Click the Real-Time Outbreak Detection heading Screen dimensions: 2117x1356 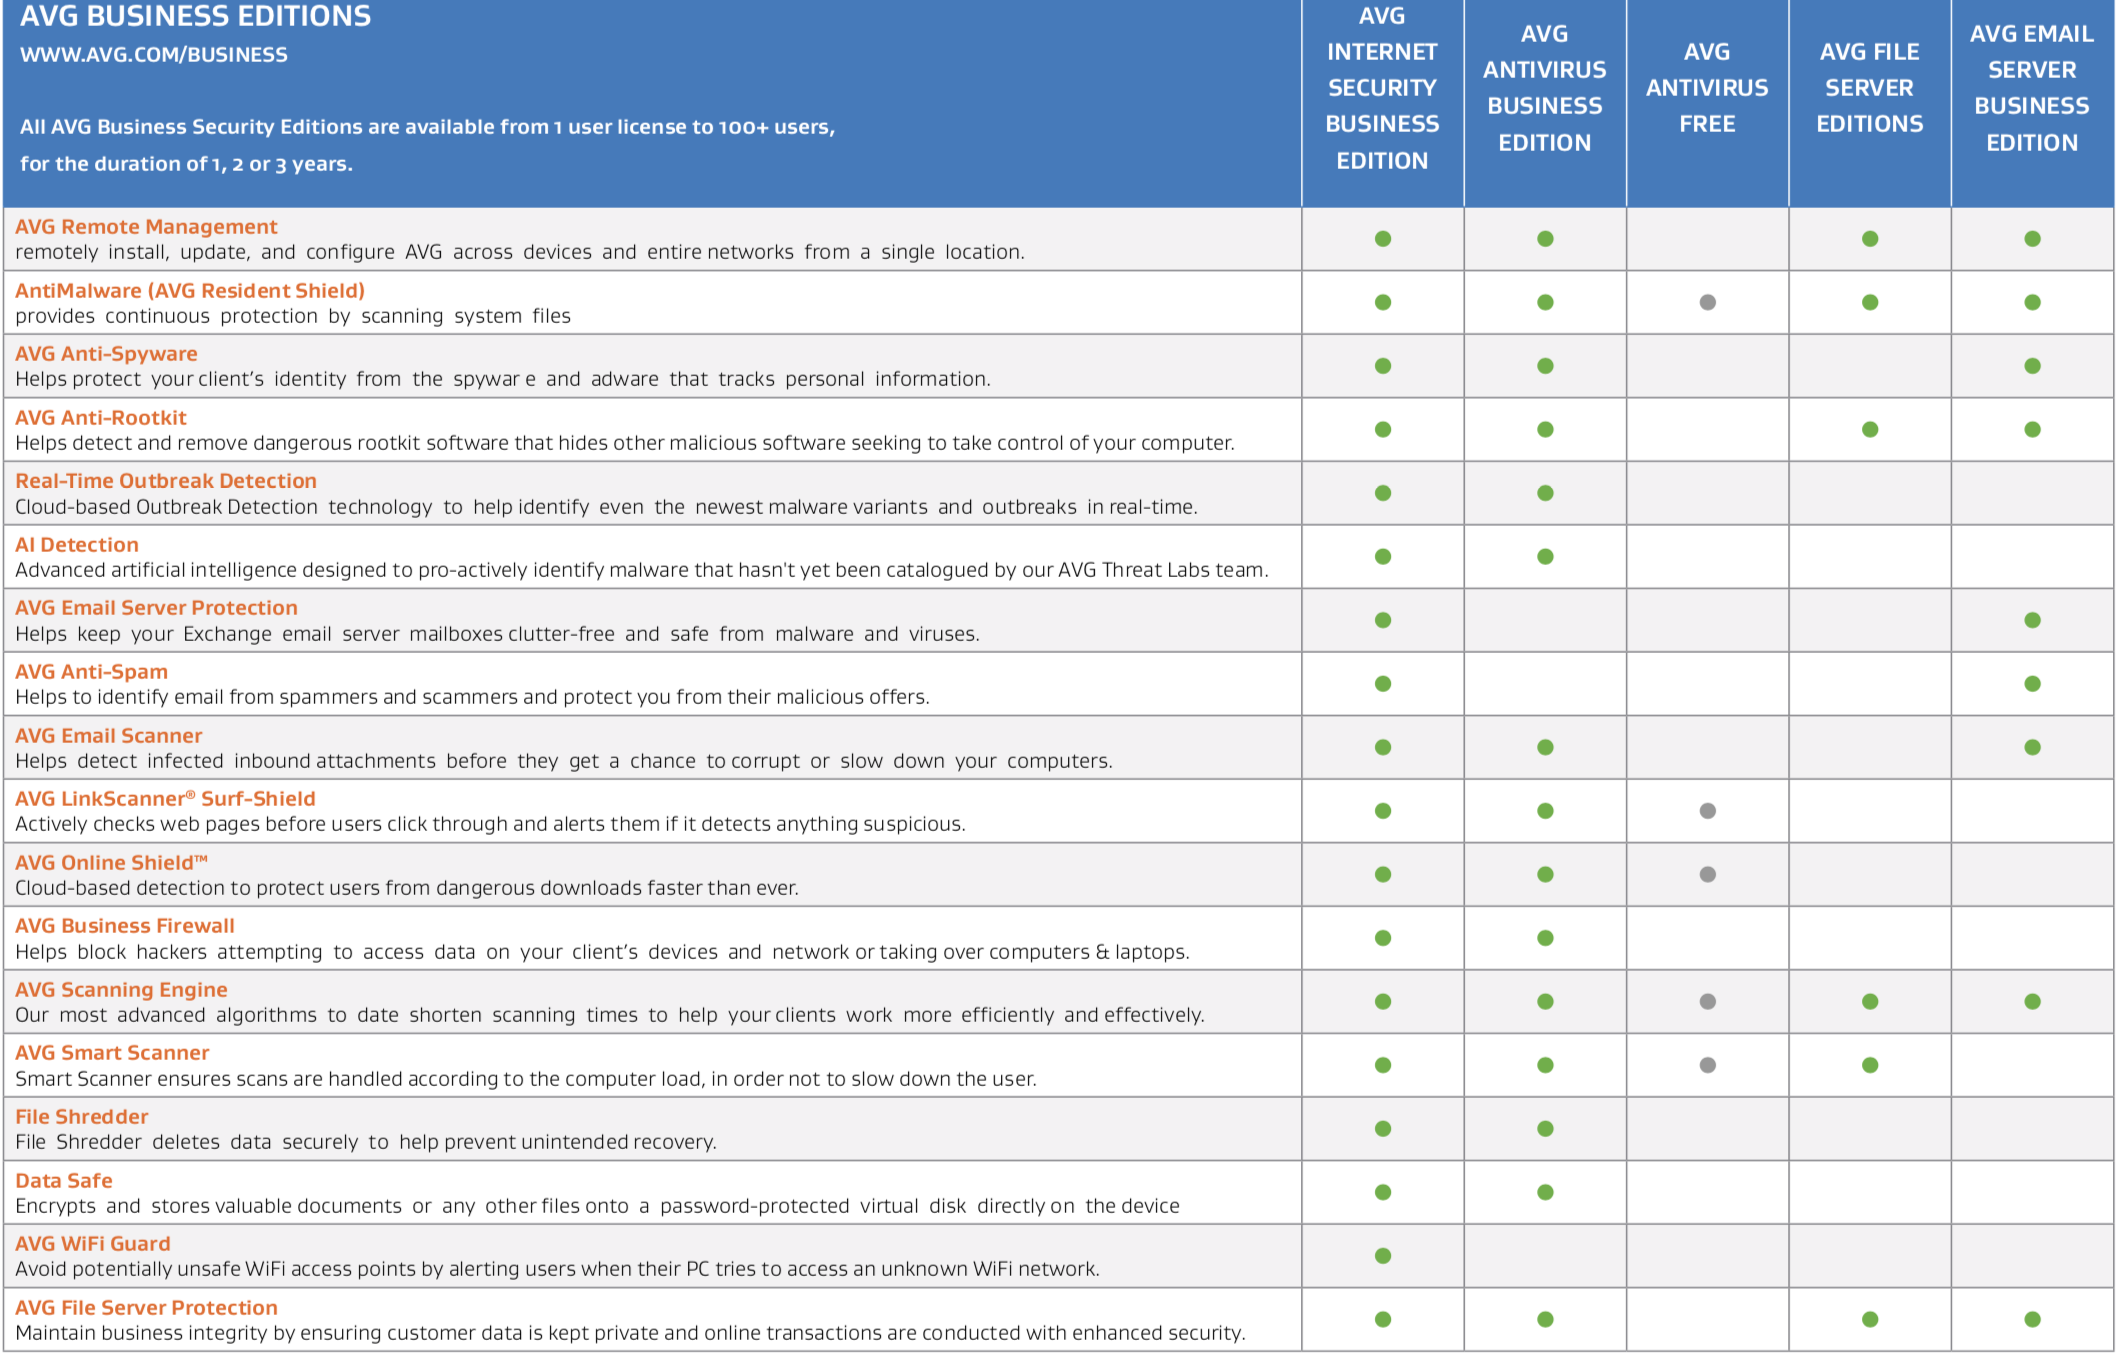[166, 481]
